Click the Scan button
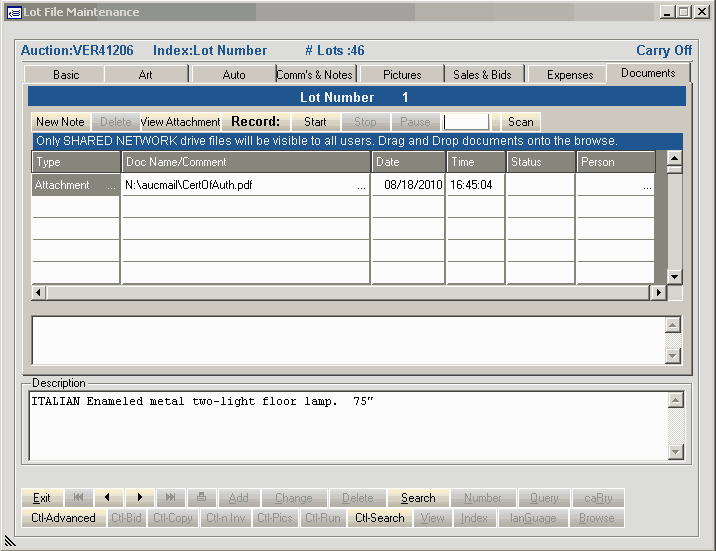Image resolution: width=716 pixels, height=551 pixels. [x=520, y=122]
